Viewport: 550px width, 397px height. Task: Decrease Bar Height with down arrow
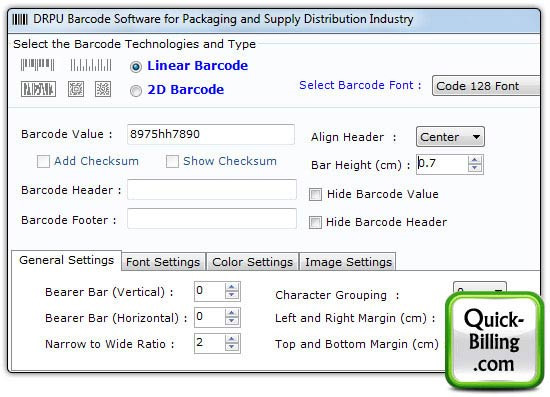point(475,168)
